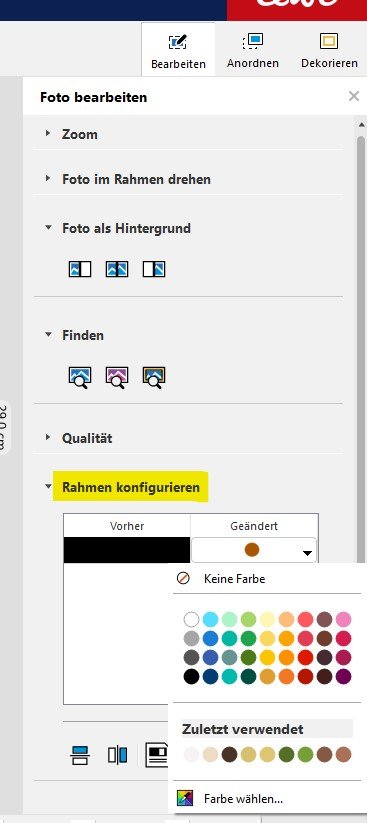Set photo as right page background
This screenshot has height=823, width=367.
[x=154, y=269]
